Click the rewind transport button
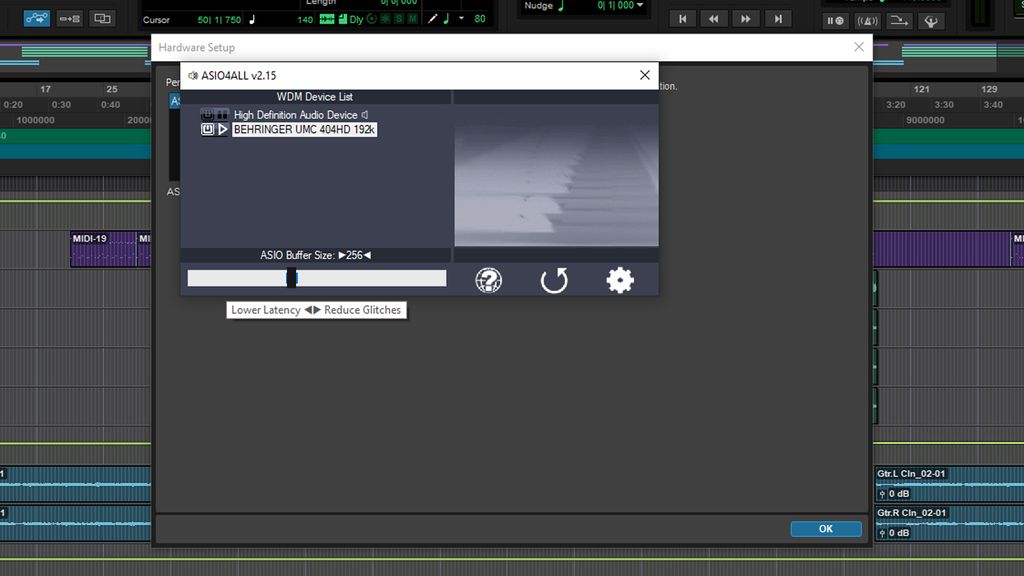This screenshot has width=1024, height=576. point(714,19)
